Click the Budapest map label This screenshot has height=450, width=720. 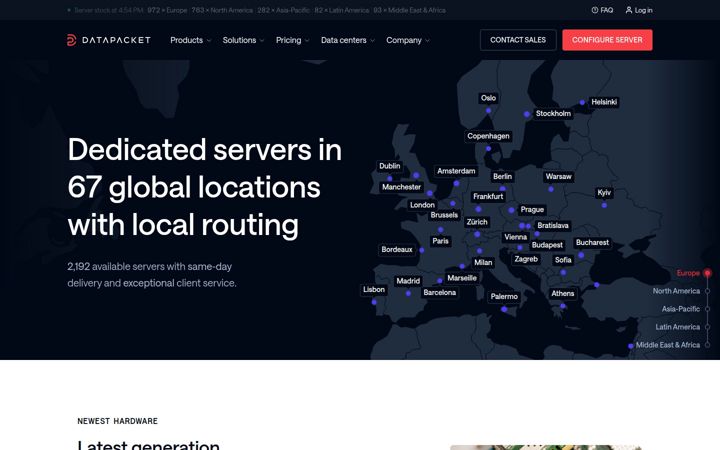(x=547, y=245)
